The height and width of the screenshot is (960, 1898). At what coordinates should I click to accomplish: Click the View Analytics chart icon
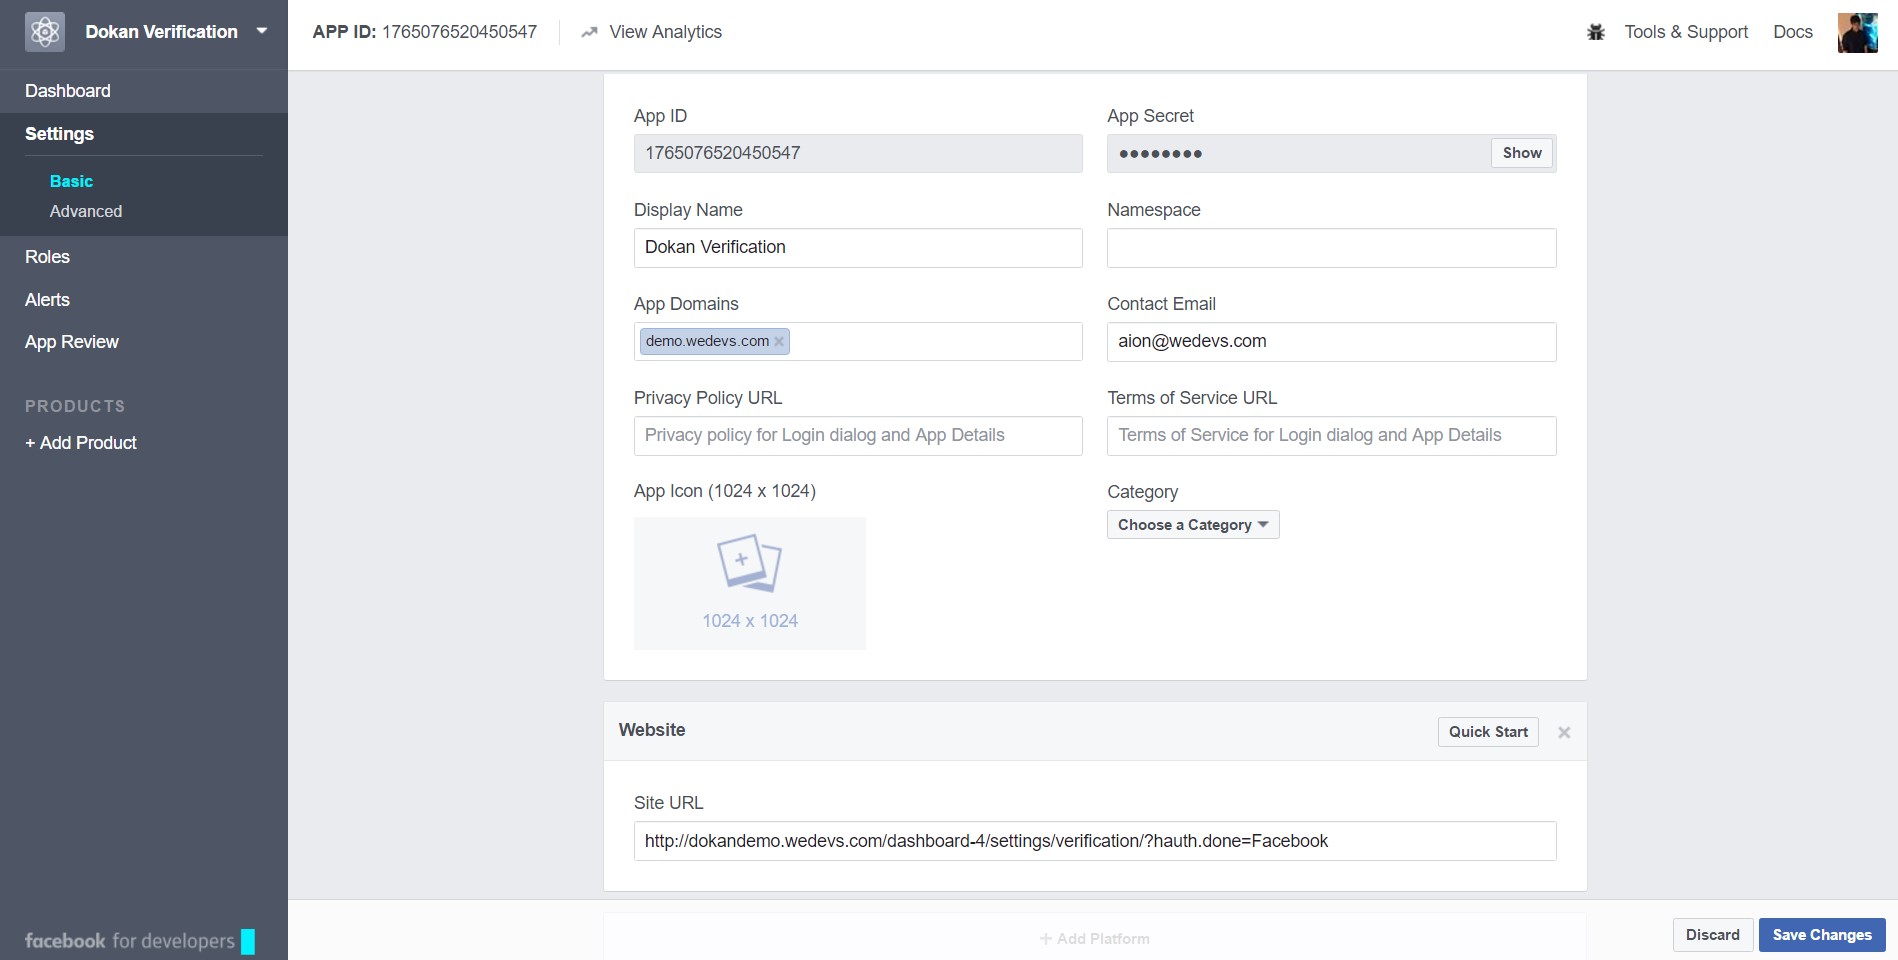pos(589,32)
